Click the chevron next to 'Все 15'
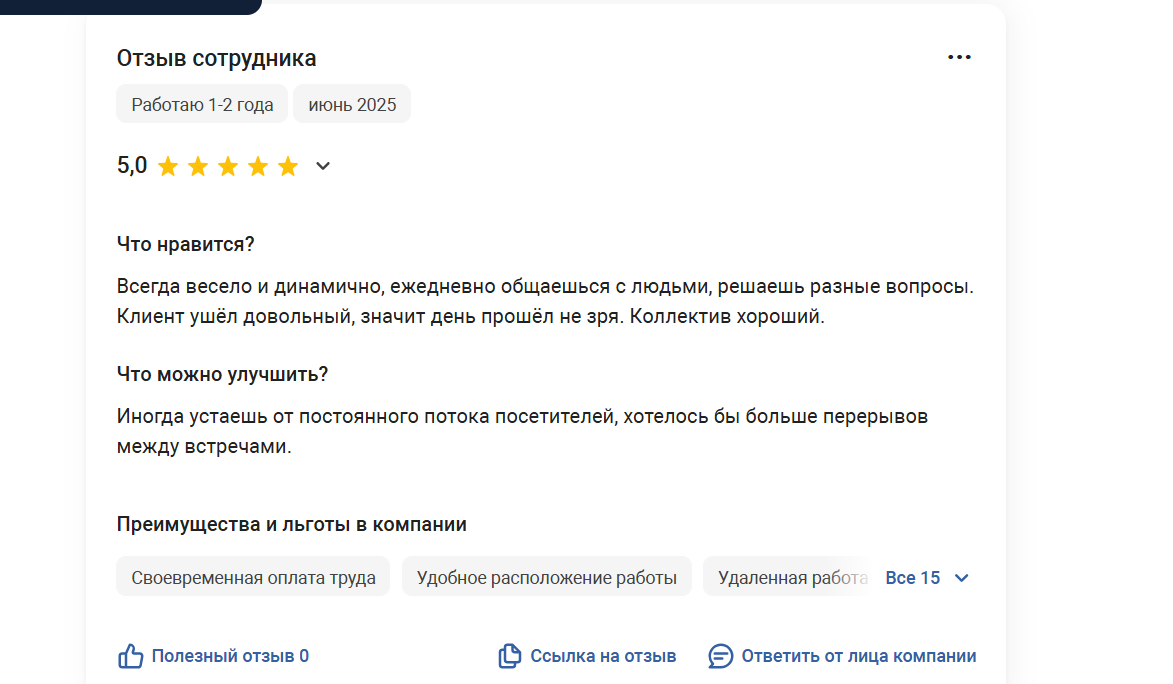1173x684 pixels. (x=961, y=578)
